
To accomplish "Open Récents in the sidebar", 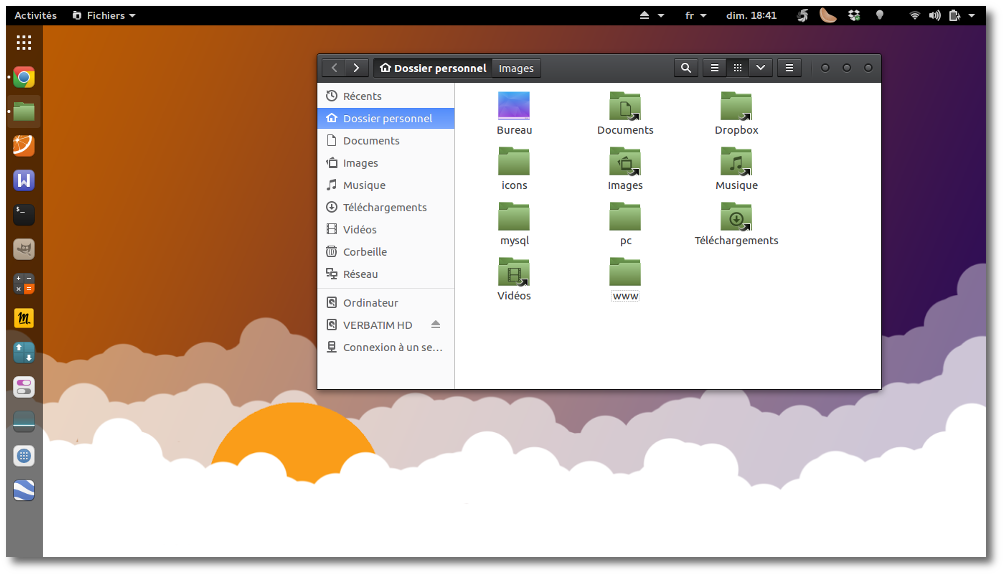I will click(385, 96).
